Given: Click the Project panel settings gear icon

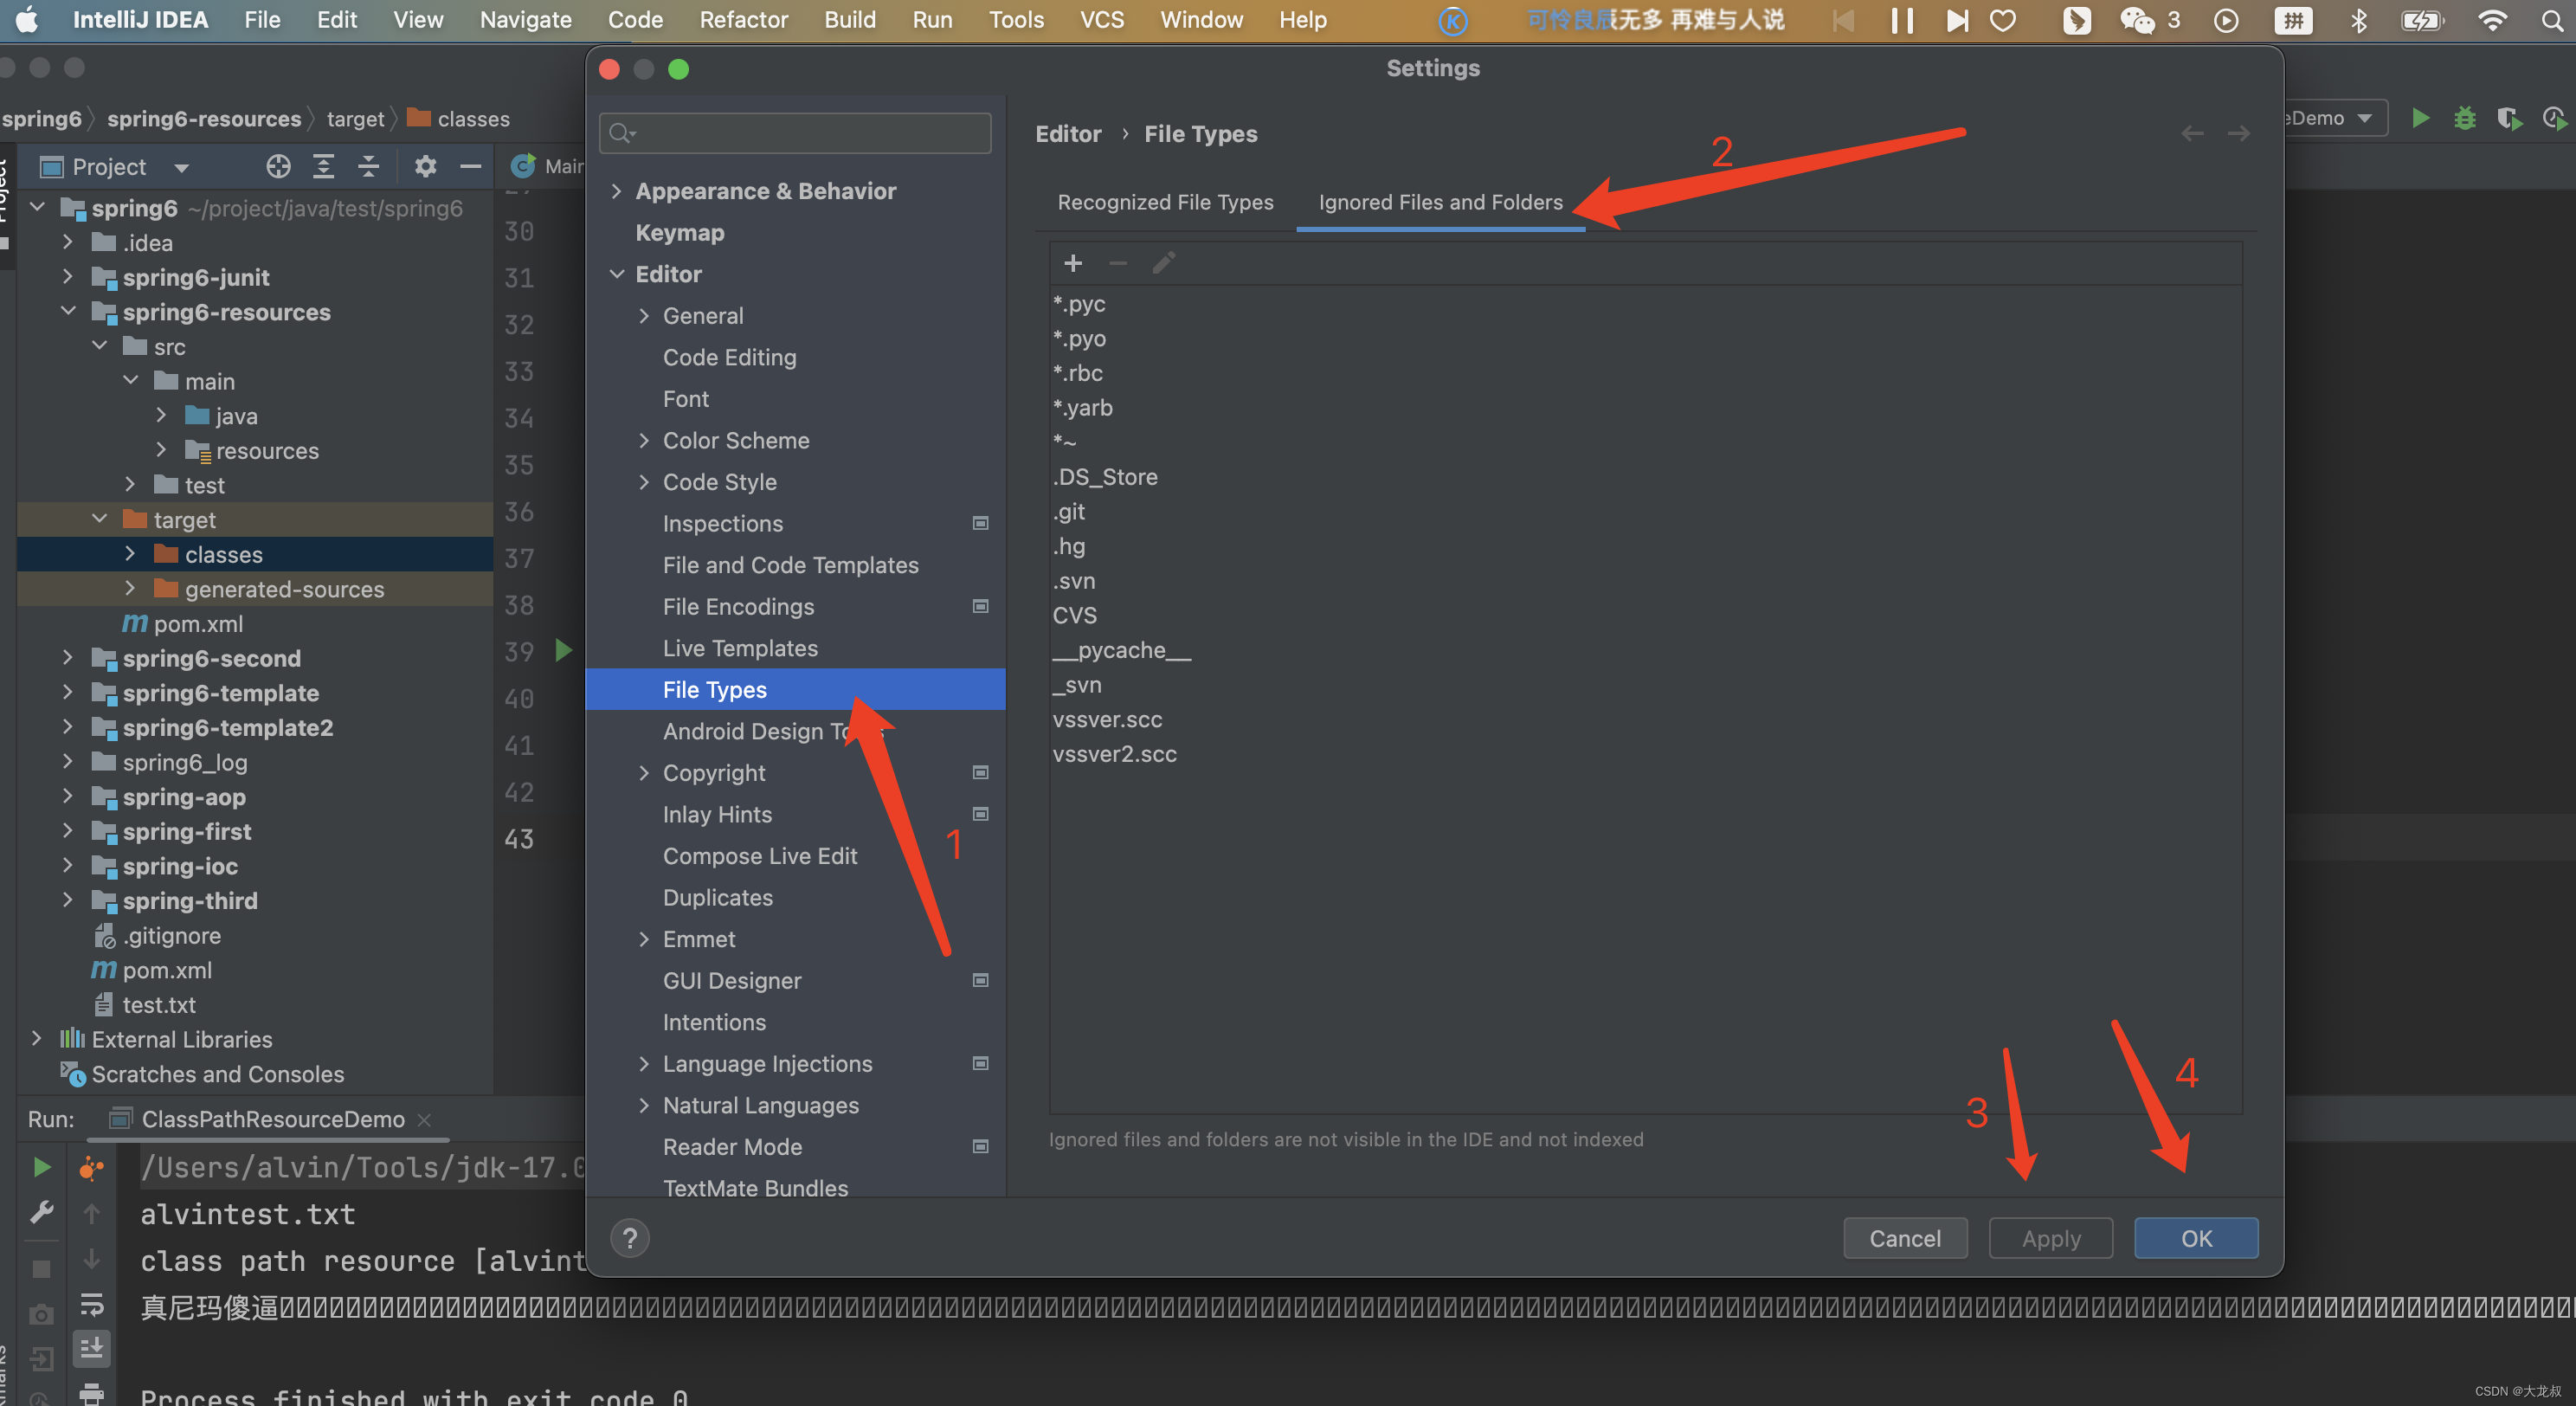Looking at the screenshot, I should tap(425, 166).
